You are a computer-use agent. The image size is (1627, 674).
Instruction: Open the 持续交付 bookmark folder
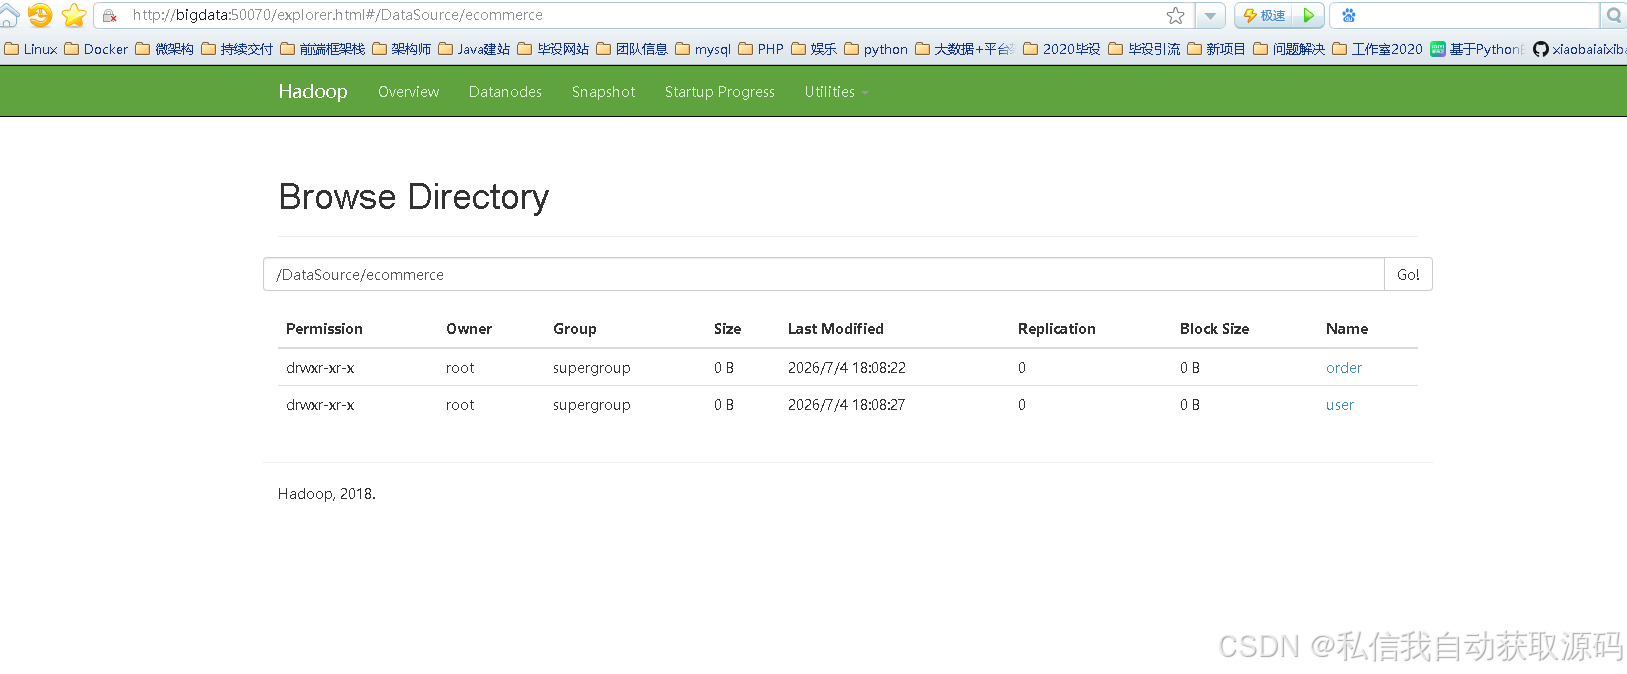pyautogui.click(x=237, y=49)
